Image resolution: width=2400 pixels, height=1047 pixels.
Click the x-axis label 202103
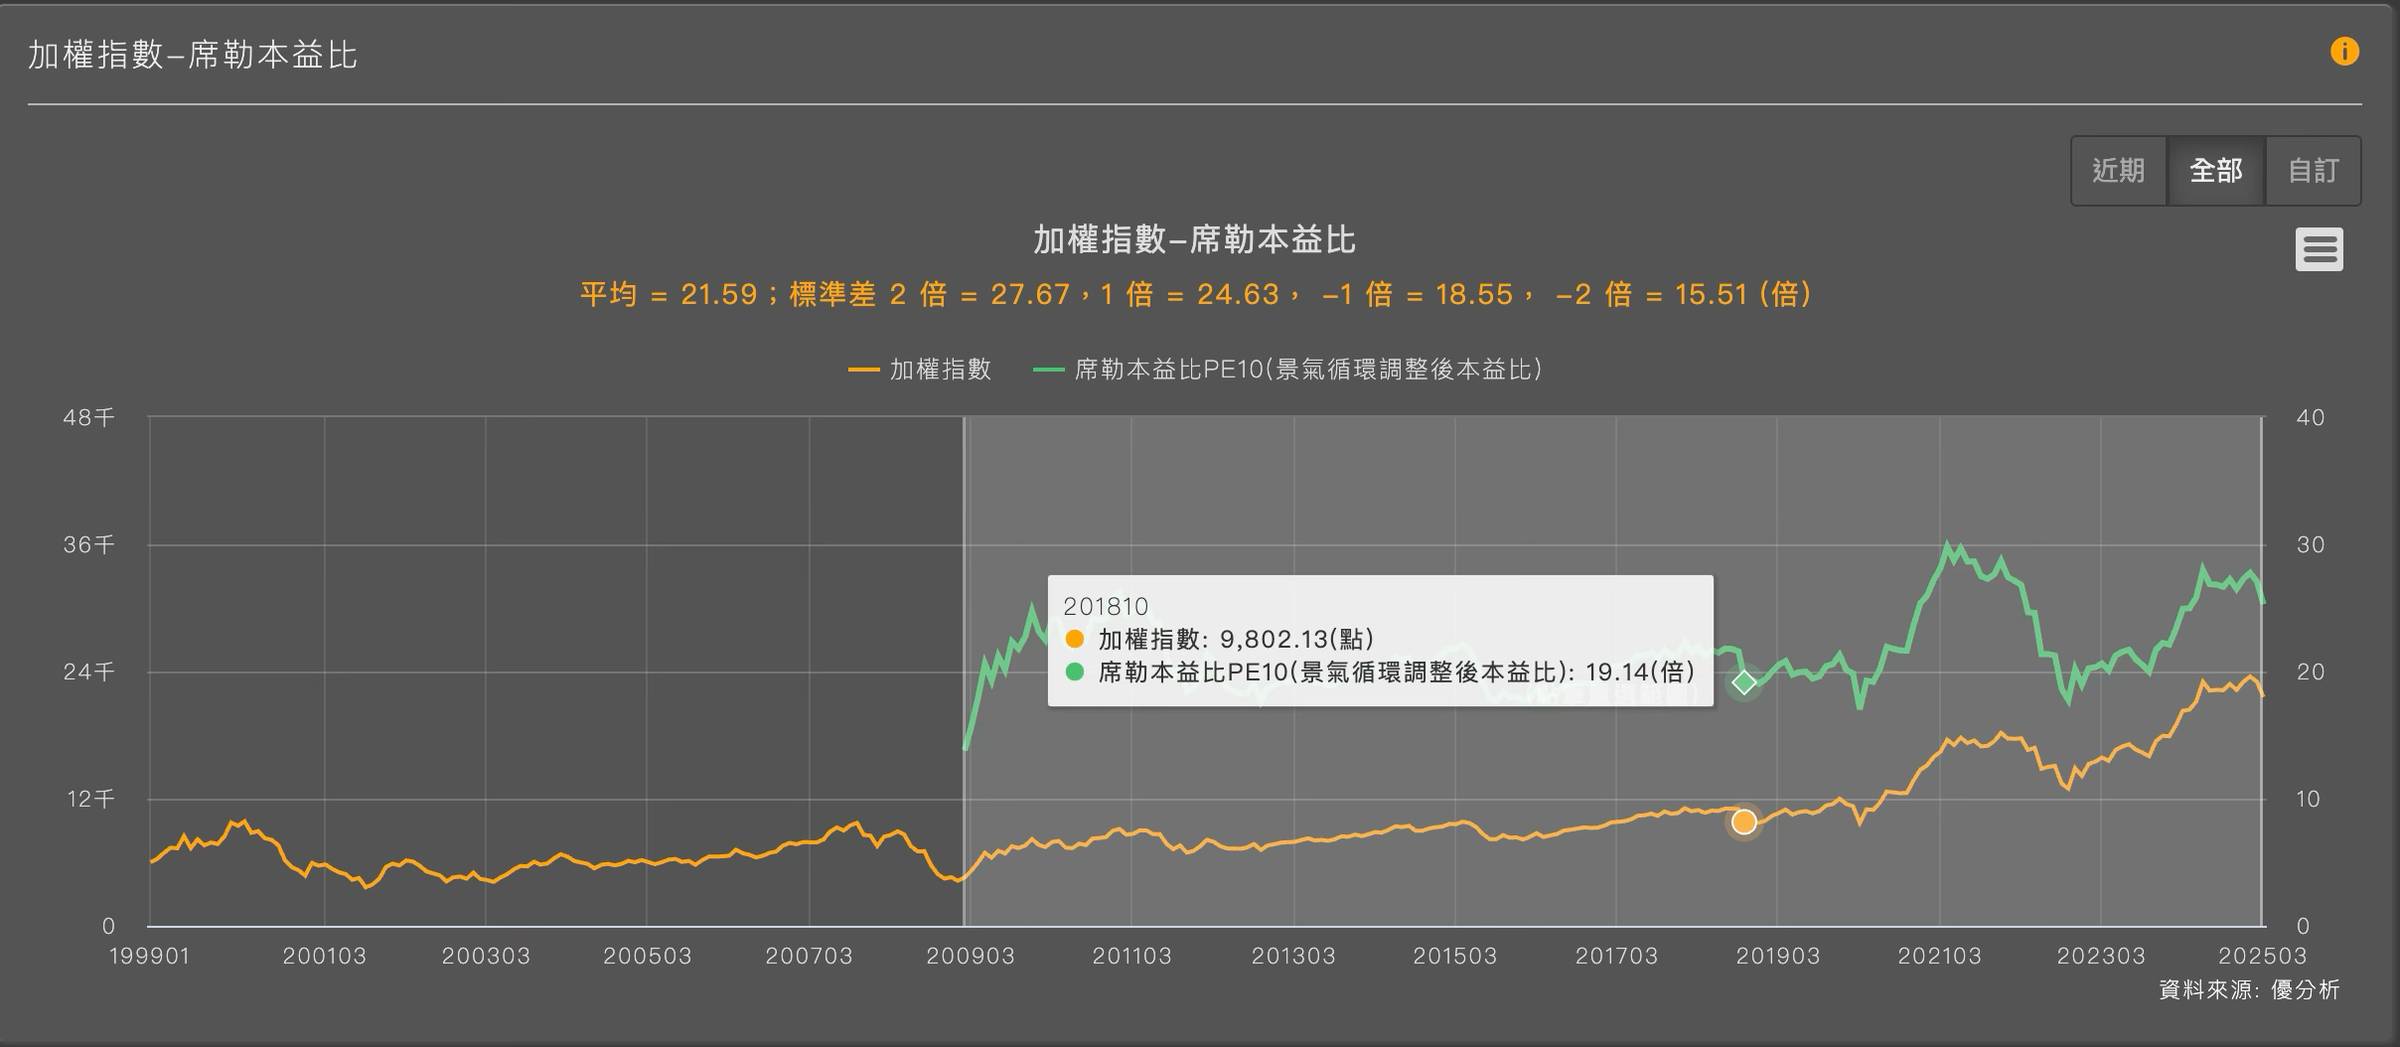pos(1939,956)
